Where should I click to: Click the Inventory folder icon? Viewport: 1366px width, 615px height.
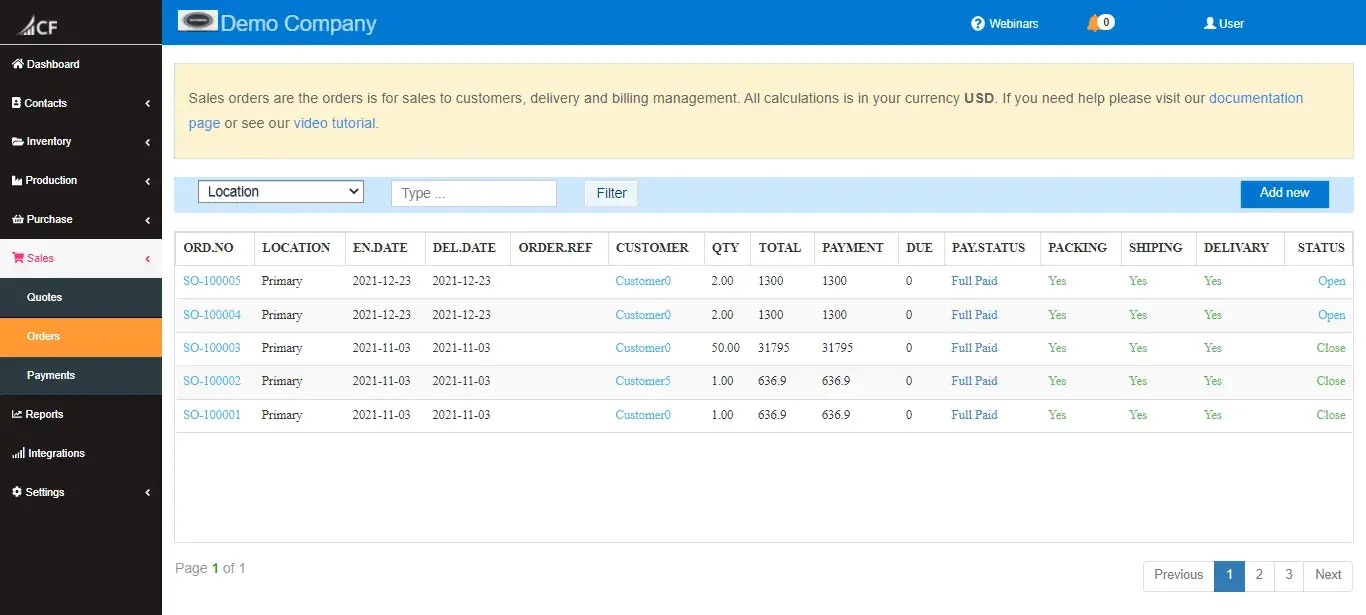(x=17, y=142)
